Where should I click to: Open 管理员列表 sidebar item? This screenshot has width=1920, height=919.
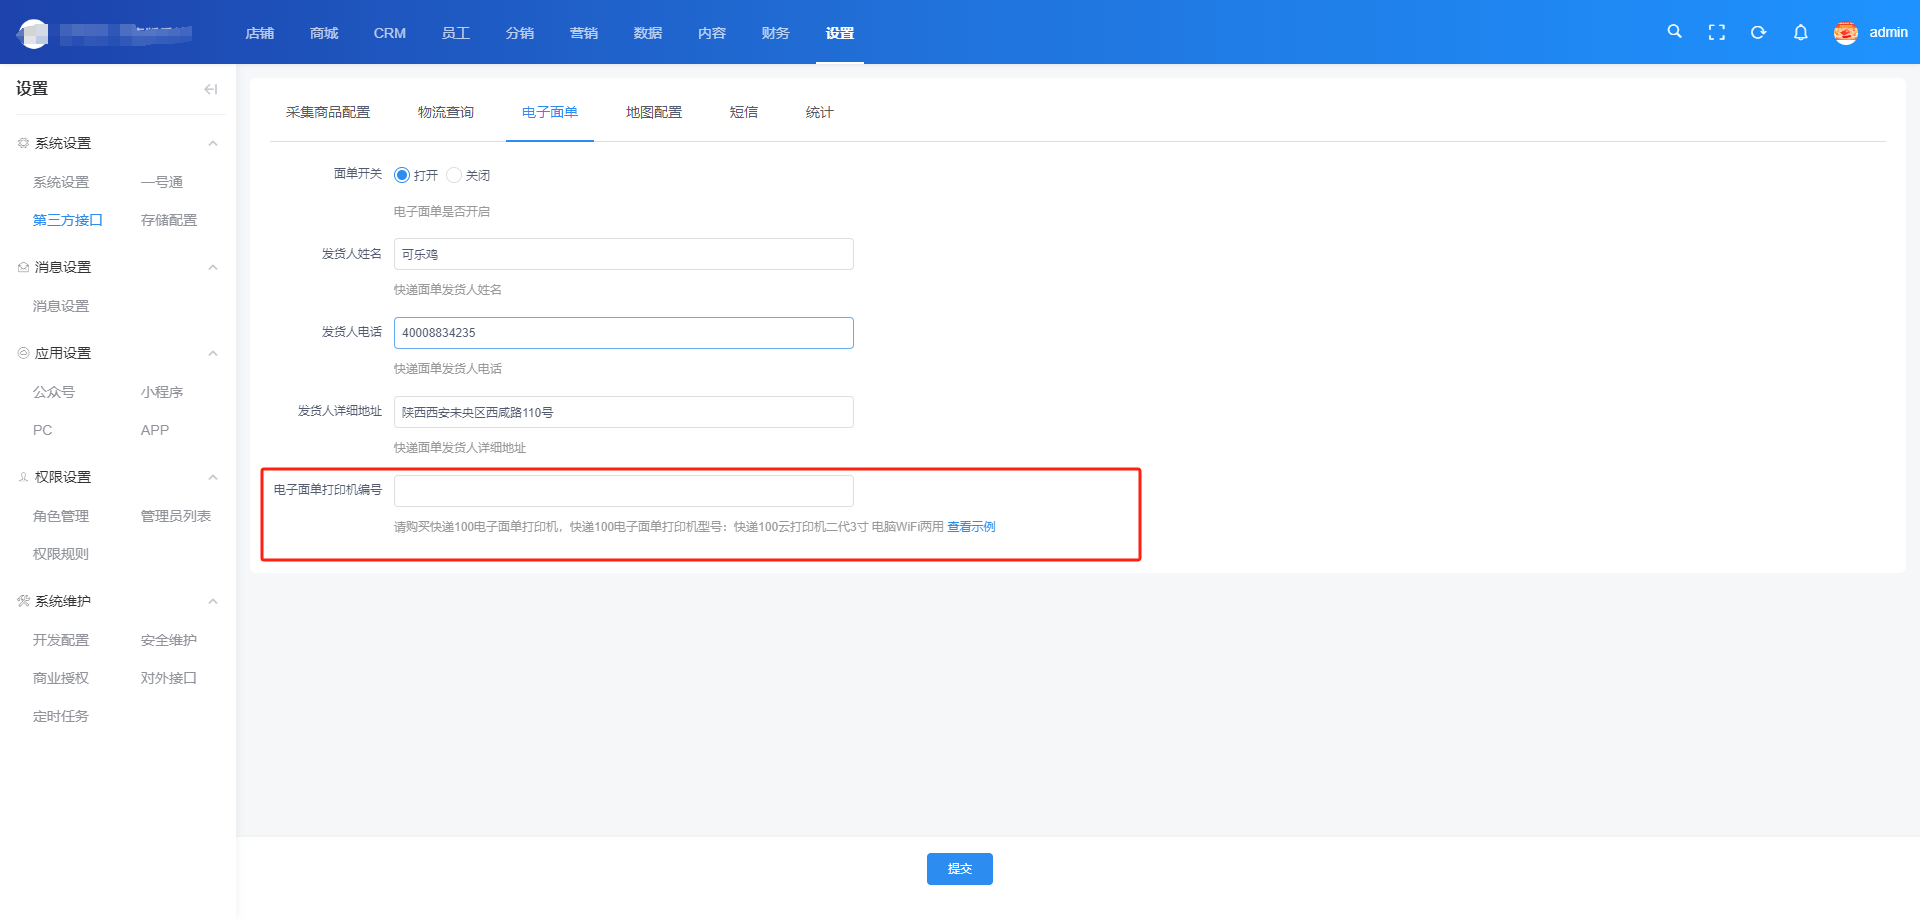pyautogui.click(x=176, y=516)
